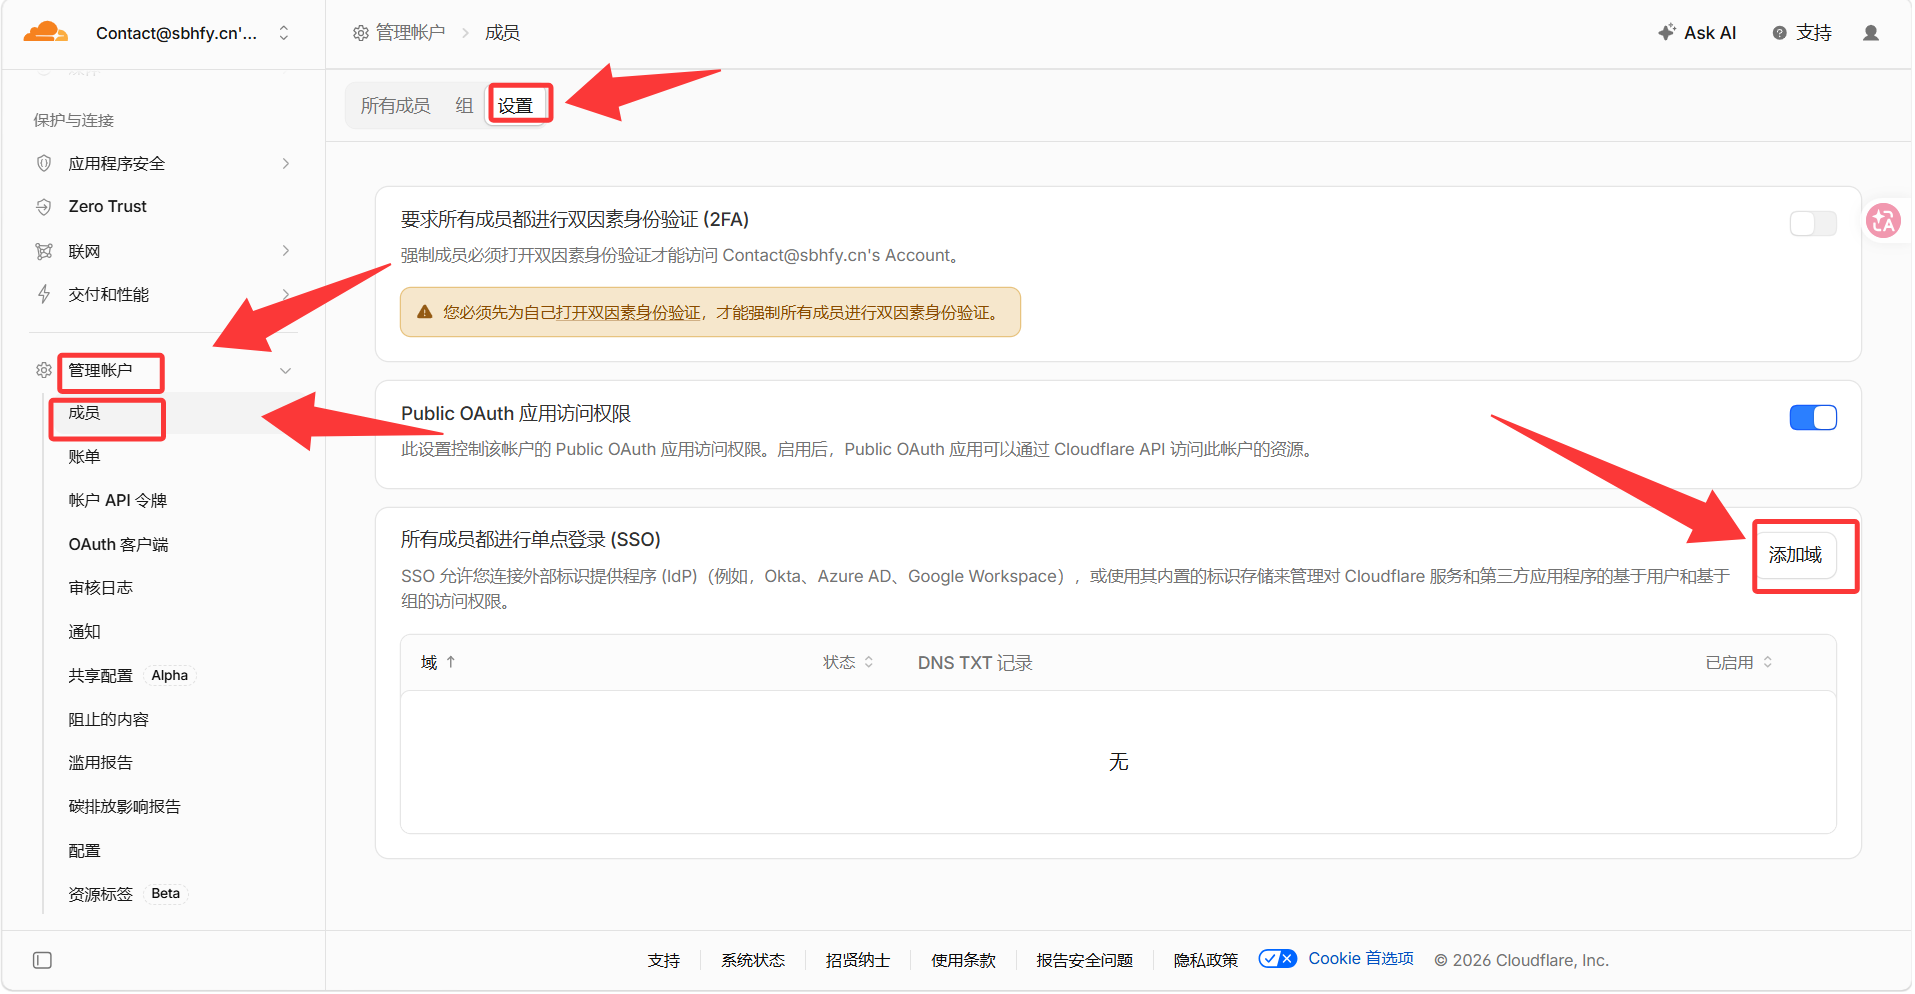Sort the 域 column arrow

[x=451, y=662]
